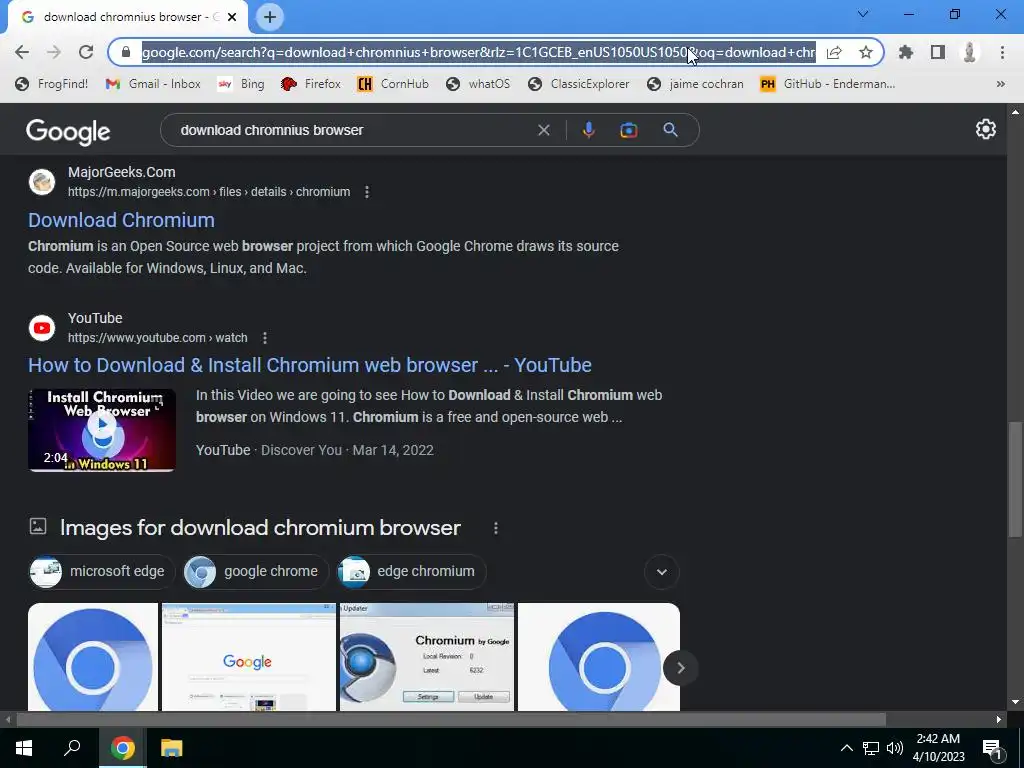Open the Extensions puzzle icon
The height and width of the screenshot is (768, 1024).
(x=906, y=52)
